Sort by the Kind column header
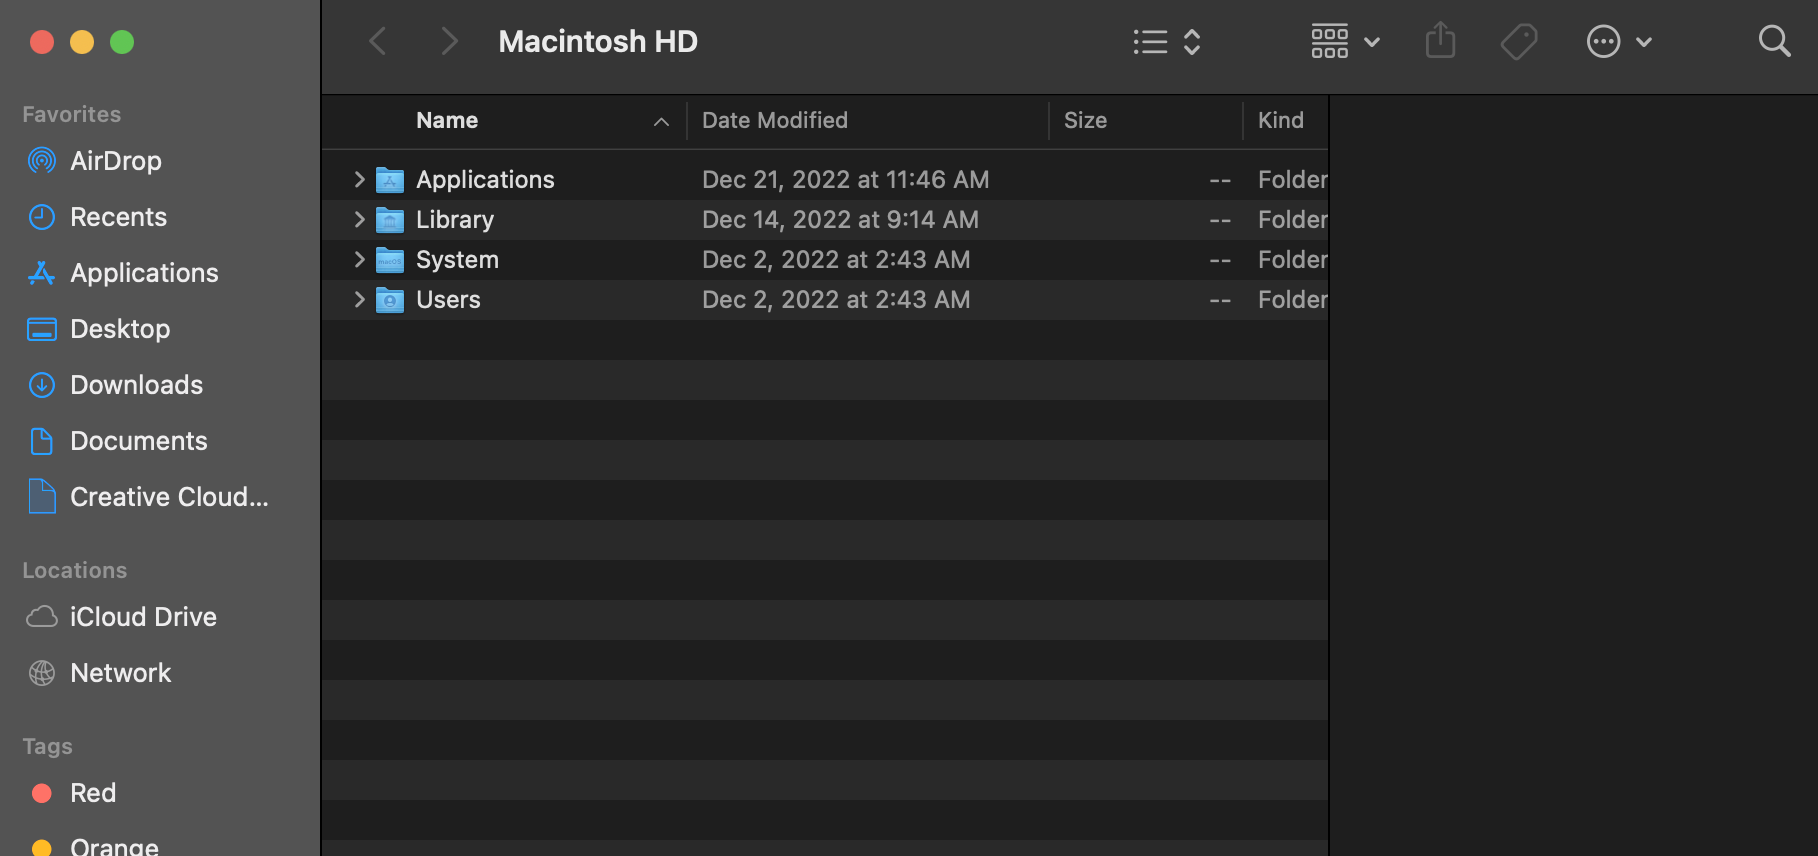This screenshot has height=856, width=1818. (x=1281, y=120)
